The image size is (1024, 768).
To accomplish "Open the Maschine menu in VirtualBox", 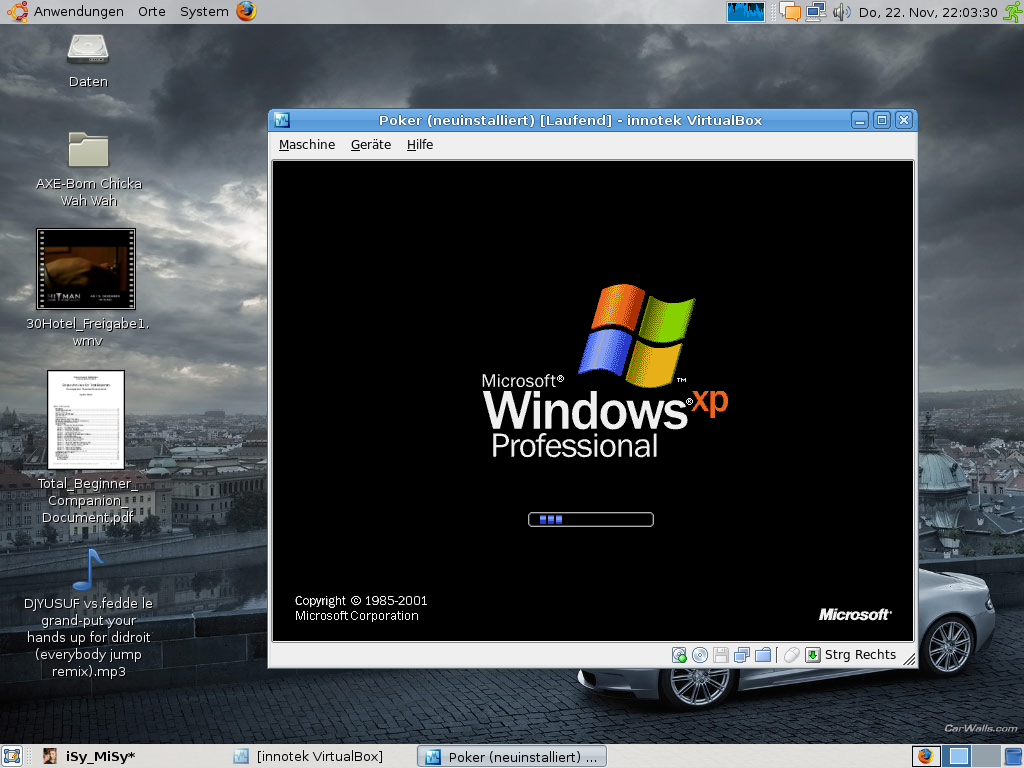I will pos(307,144).
